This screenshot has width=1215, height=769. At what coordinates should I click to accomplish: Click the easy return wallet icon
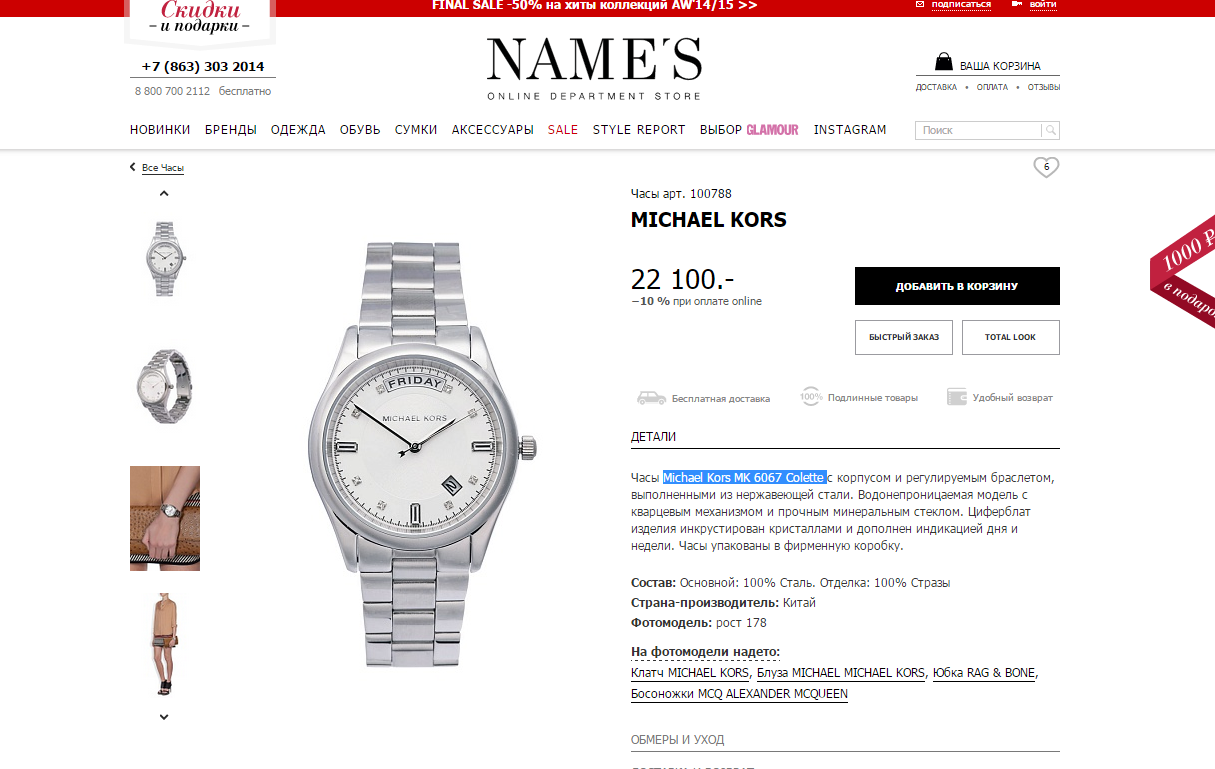[957, 397]
